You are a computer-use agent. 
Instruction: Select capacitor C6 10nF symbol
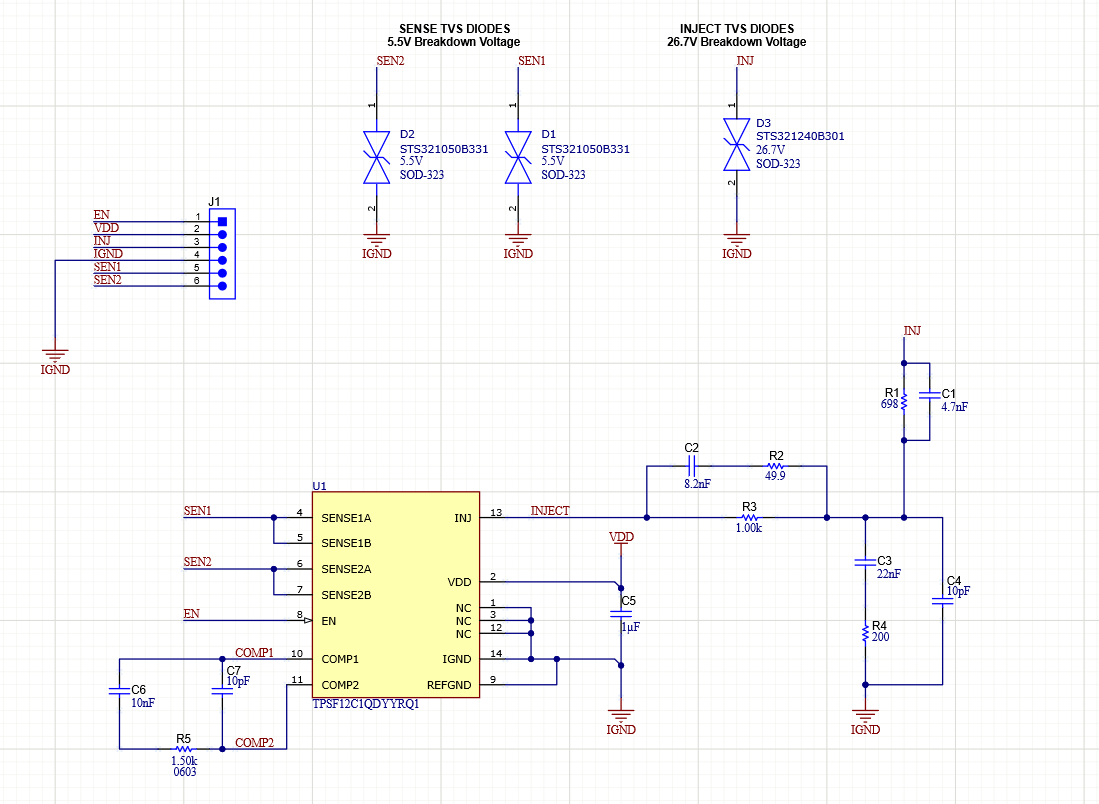click(x=118, y=690)
